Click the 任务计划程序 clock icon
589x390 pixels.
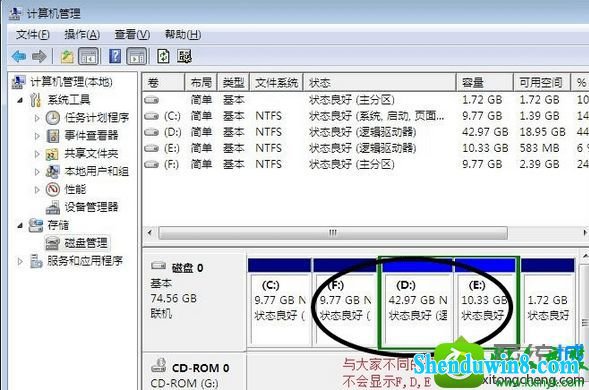tap(53, 118)
